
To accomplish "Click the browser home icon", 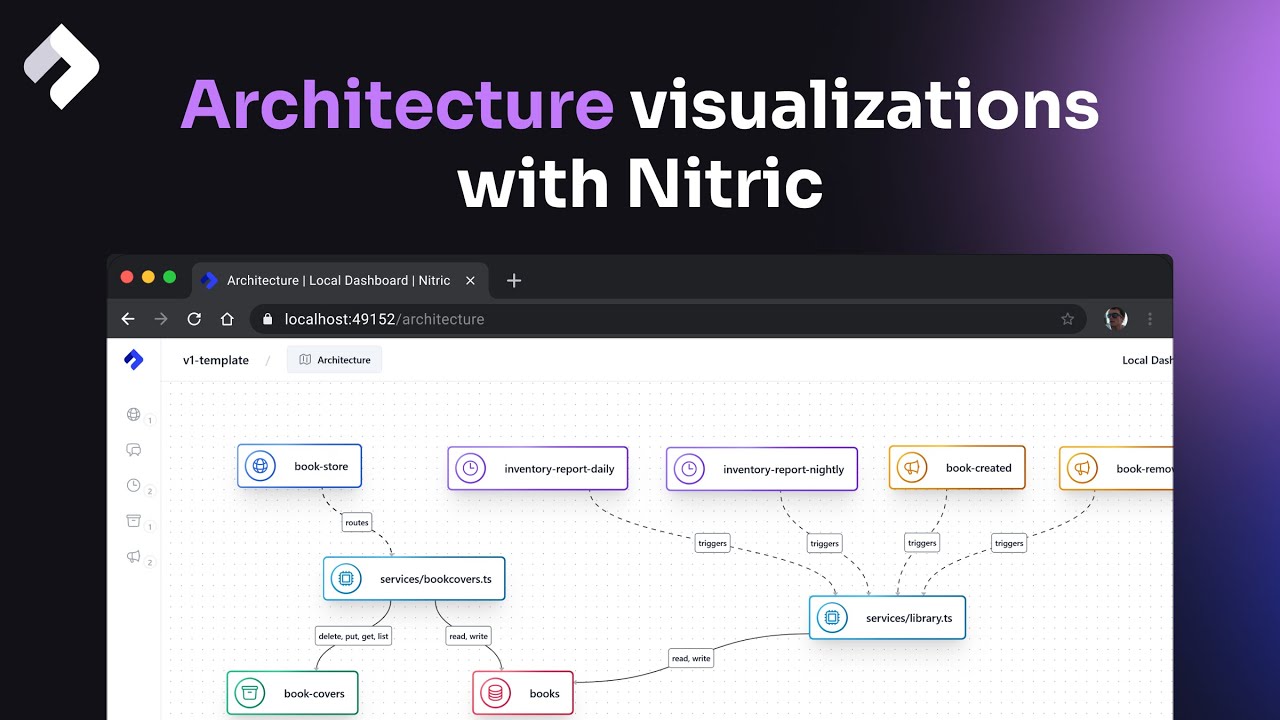I will (x=227, y=319).
